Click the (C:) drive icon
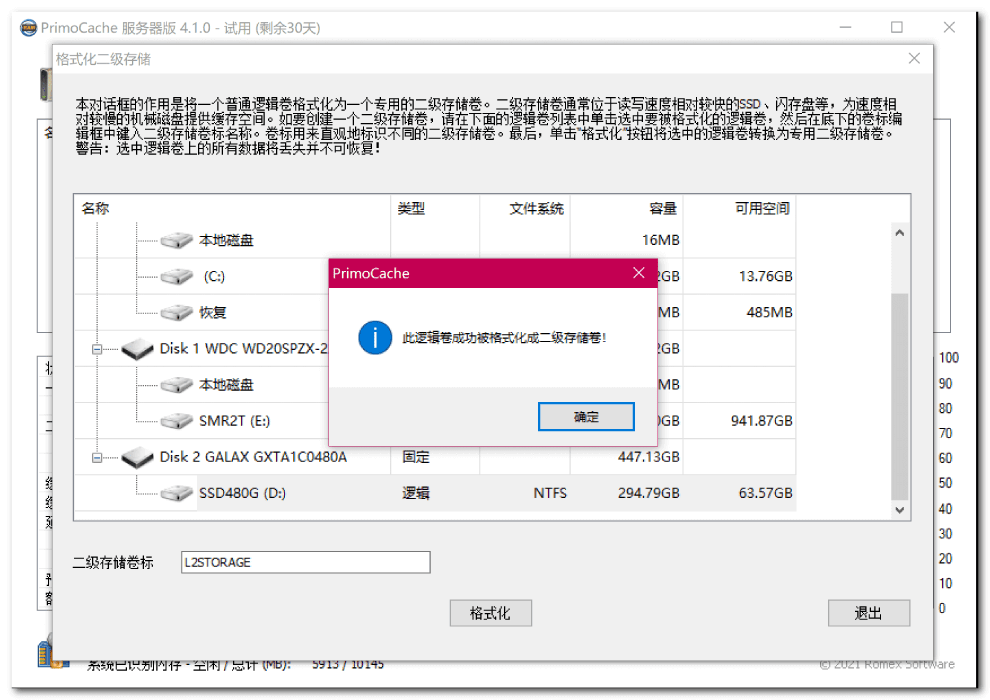 click(x=177, y=276)
